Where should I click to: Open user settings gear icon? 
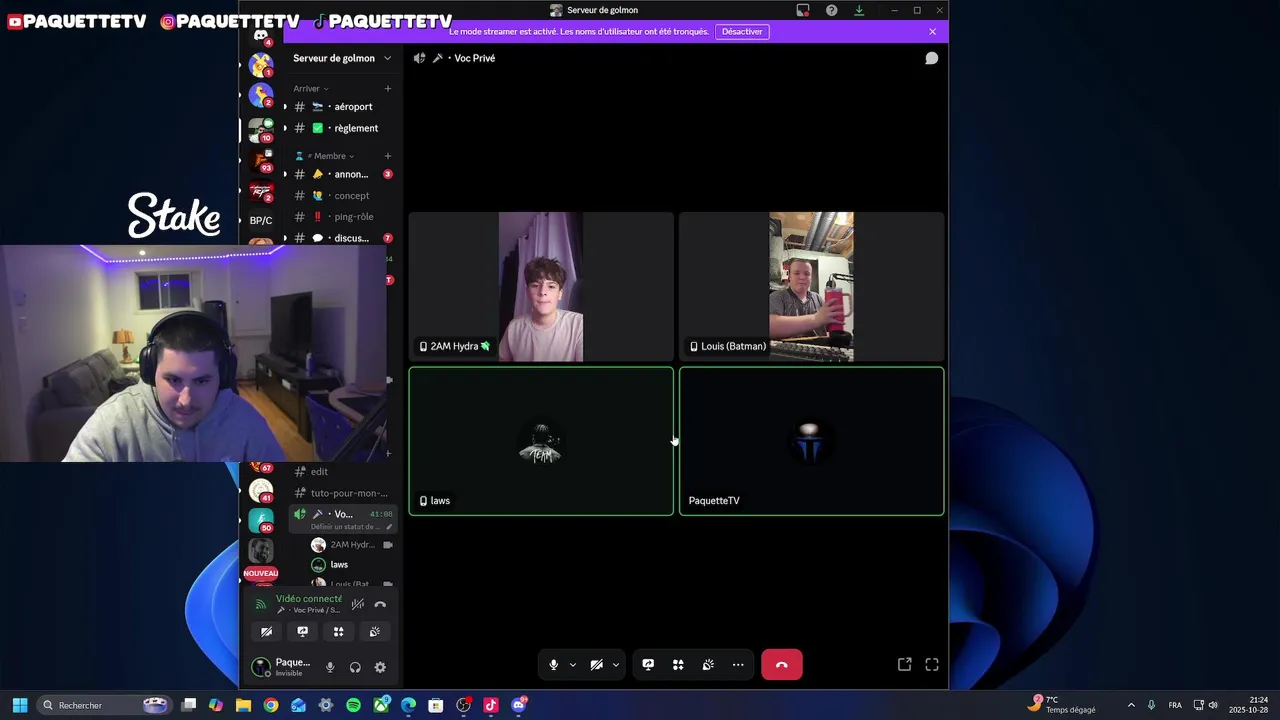(380, 667)
